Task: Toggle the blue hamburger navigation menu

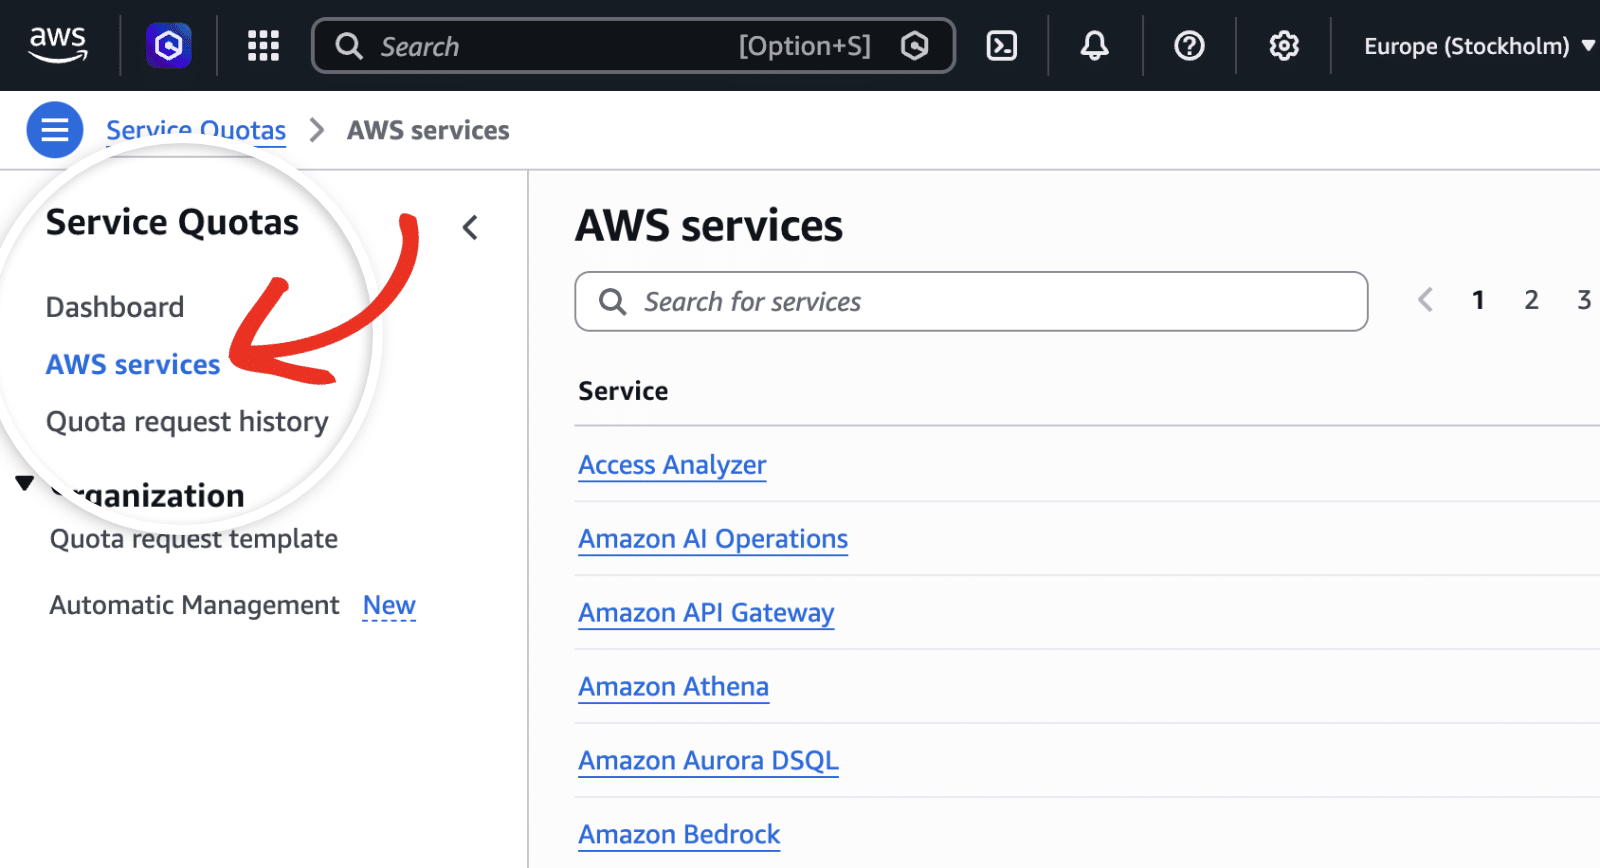Action: point(54,130)
